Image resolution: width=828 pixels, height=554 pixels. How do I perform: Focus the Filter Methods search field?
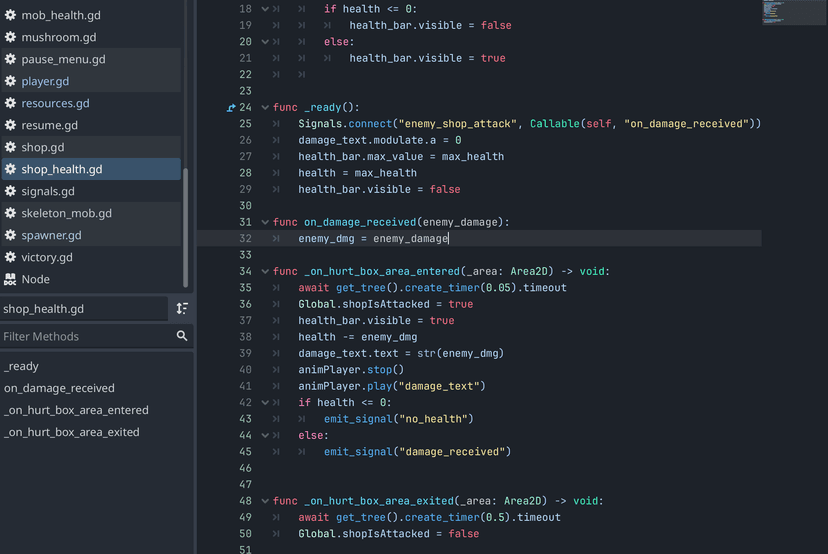click(x=85, y=336)
